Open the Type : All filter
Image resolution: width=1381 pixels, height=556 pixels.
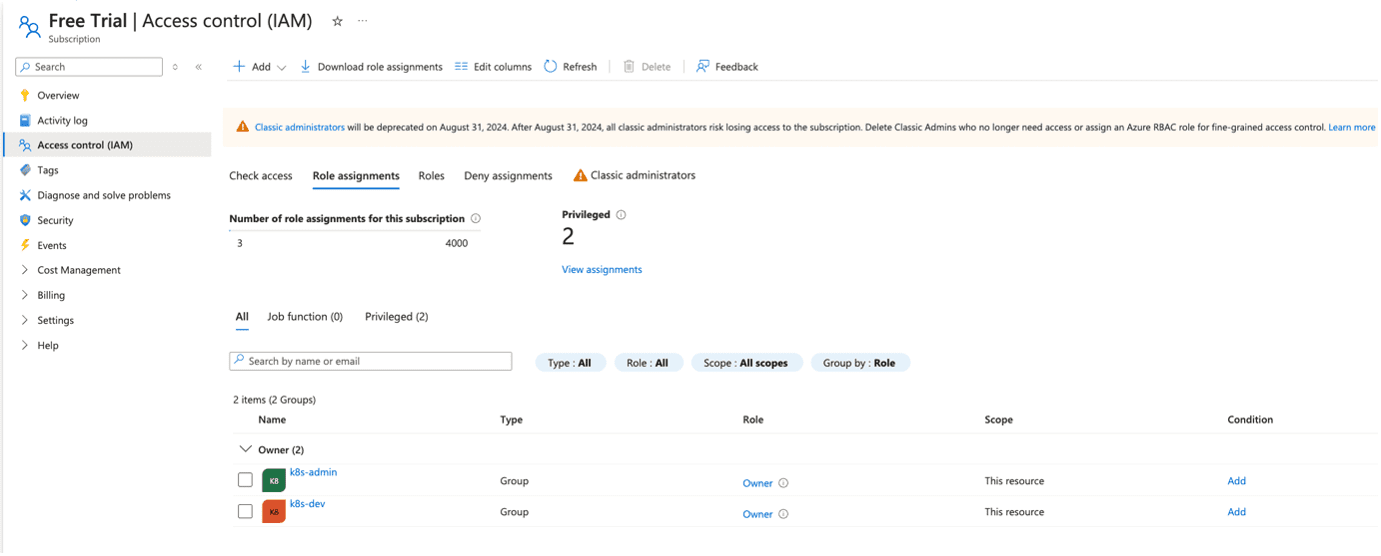click(x=570, y=363)
